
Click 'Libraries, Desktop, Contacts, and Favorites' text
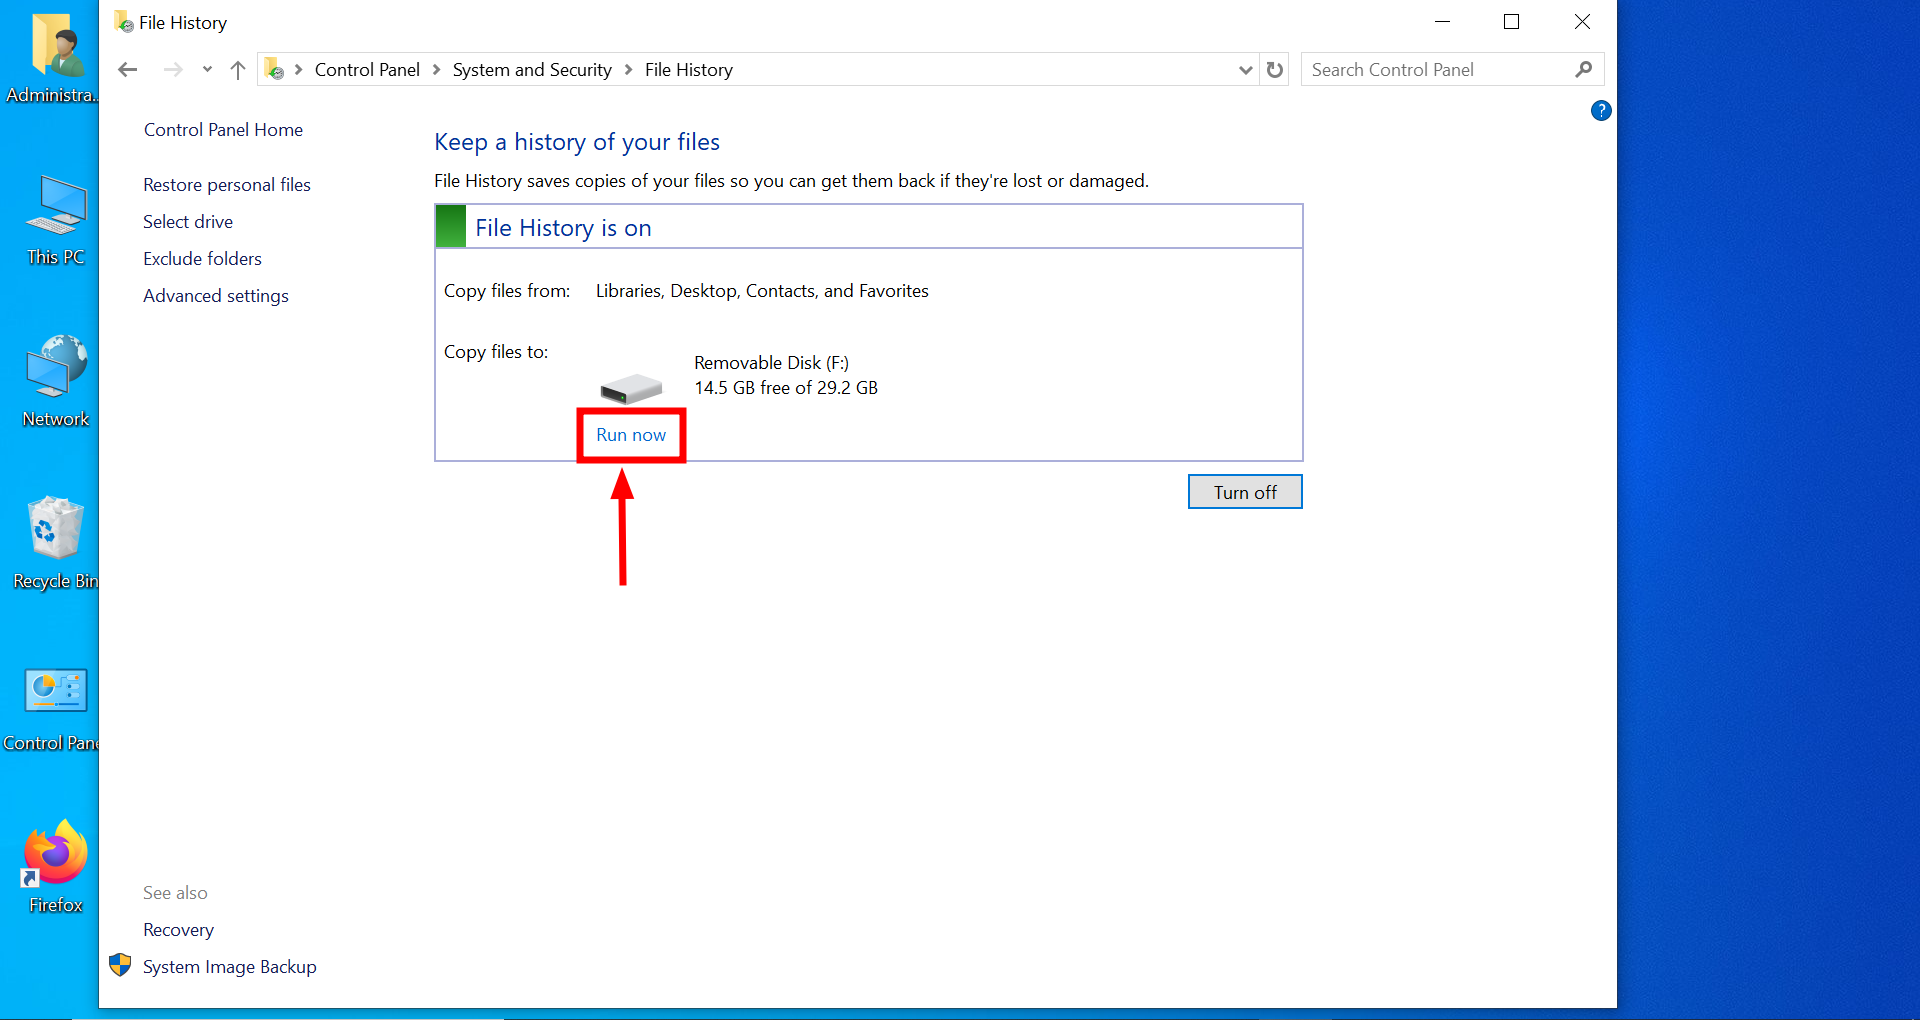coord(762,291)
